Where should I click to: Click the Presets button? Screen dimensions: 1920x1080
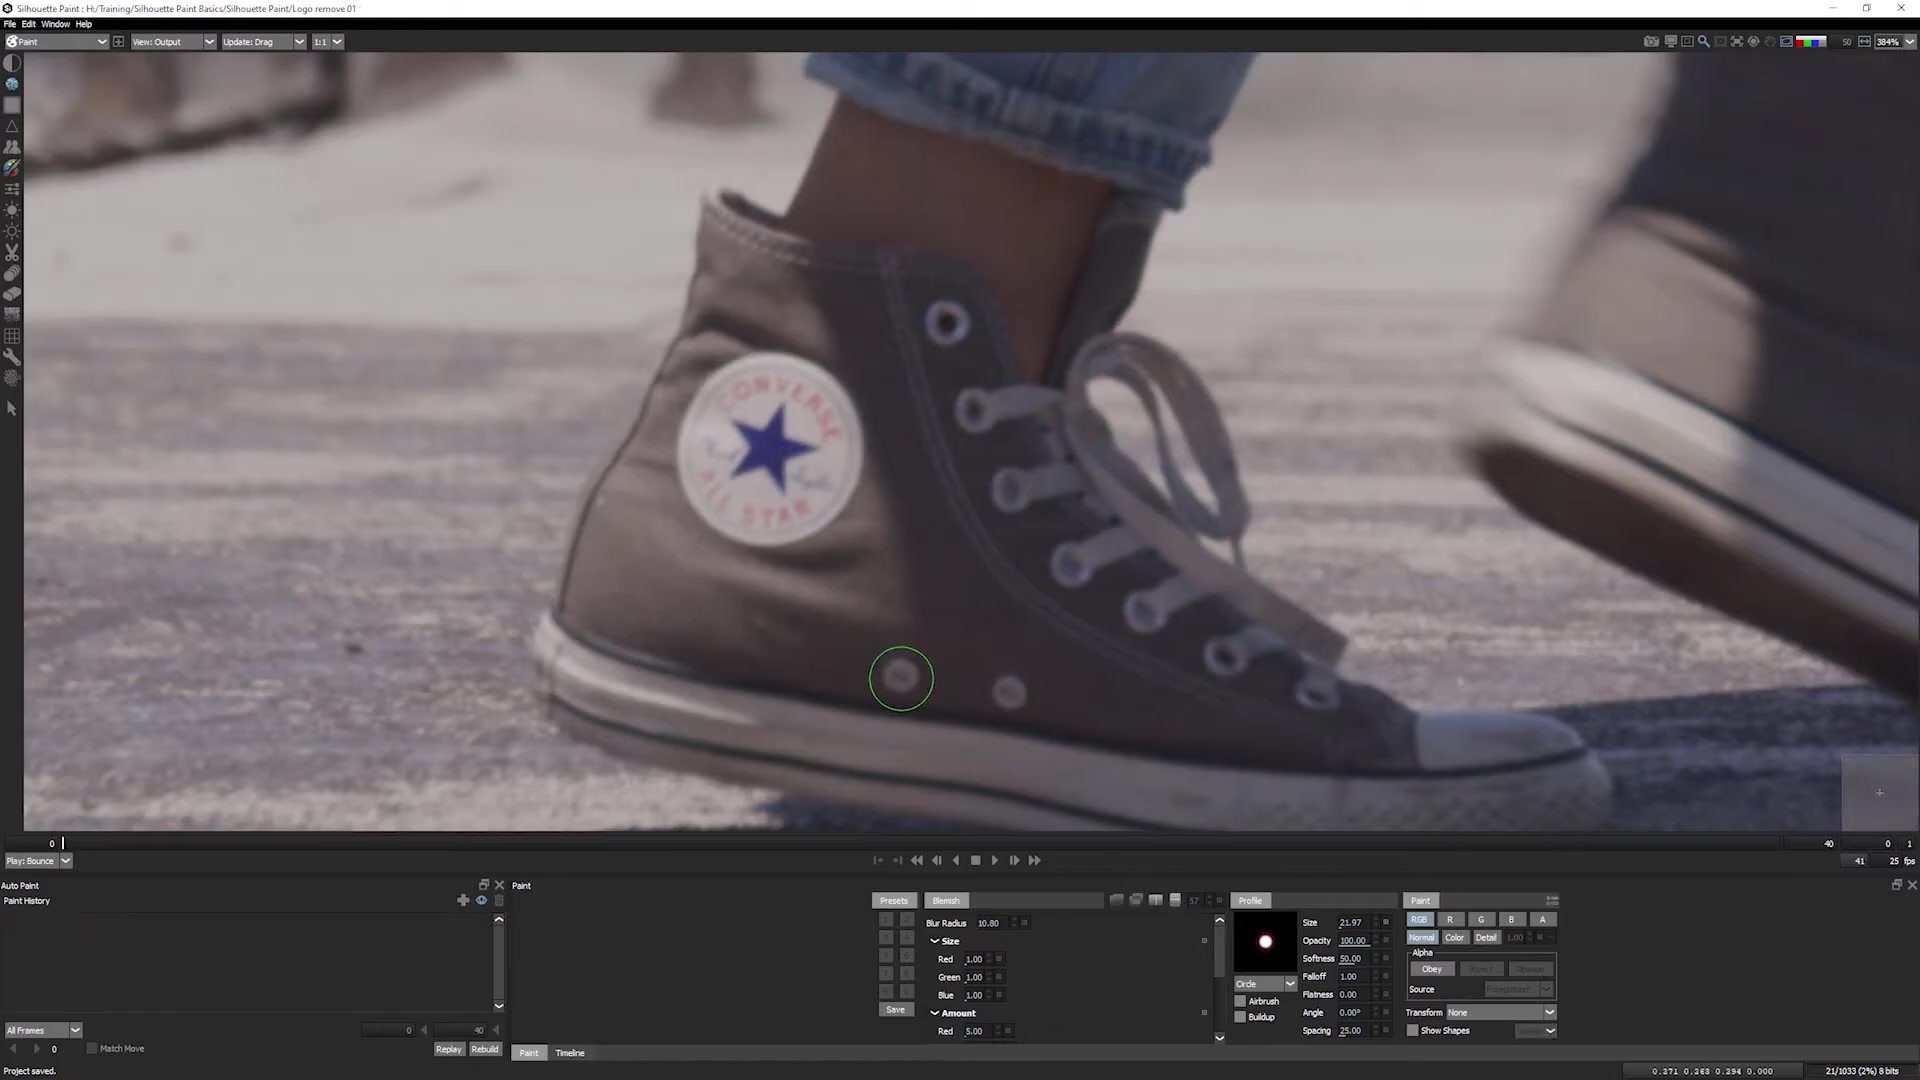[x=894, y=901]
